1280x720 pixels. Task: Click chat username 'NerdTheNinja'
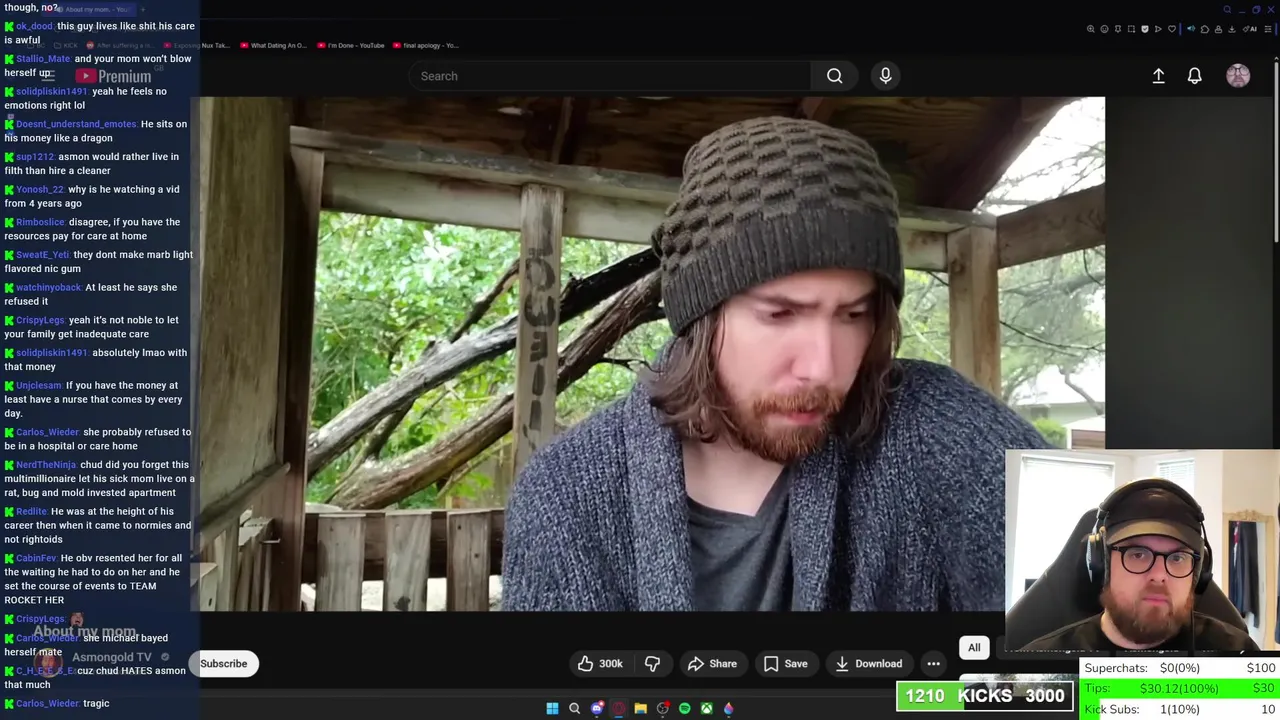(x=46, y=465)
